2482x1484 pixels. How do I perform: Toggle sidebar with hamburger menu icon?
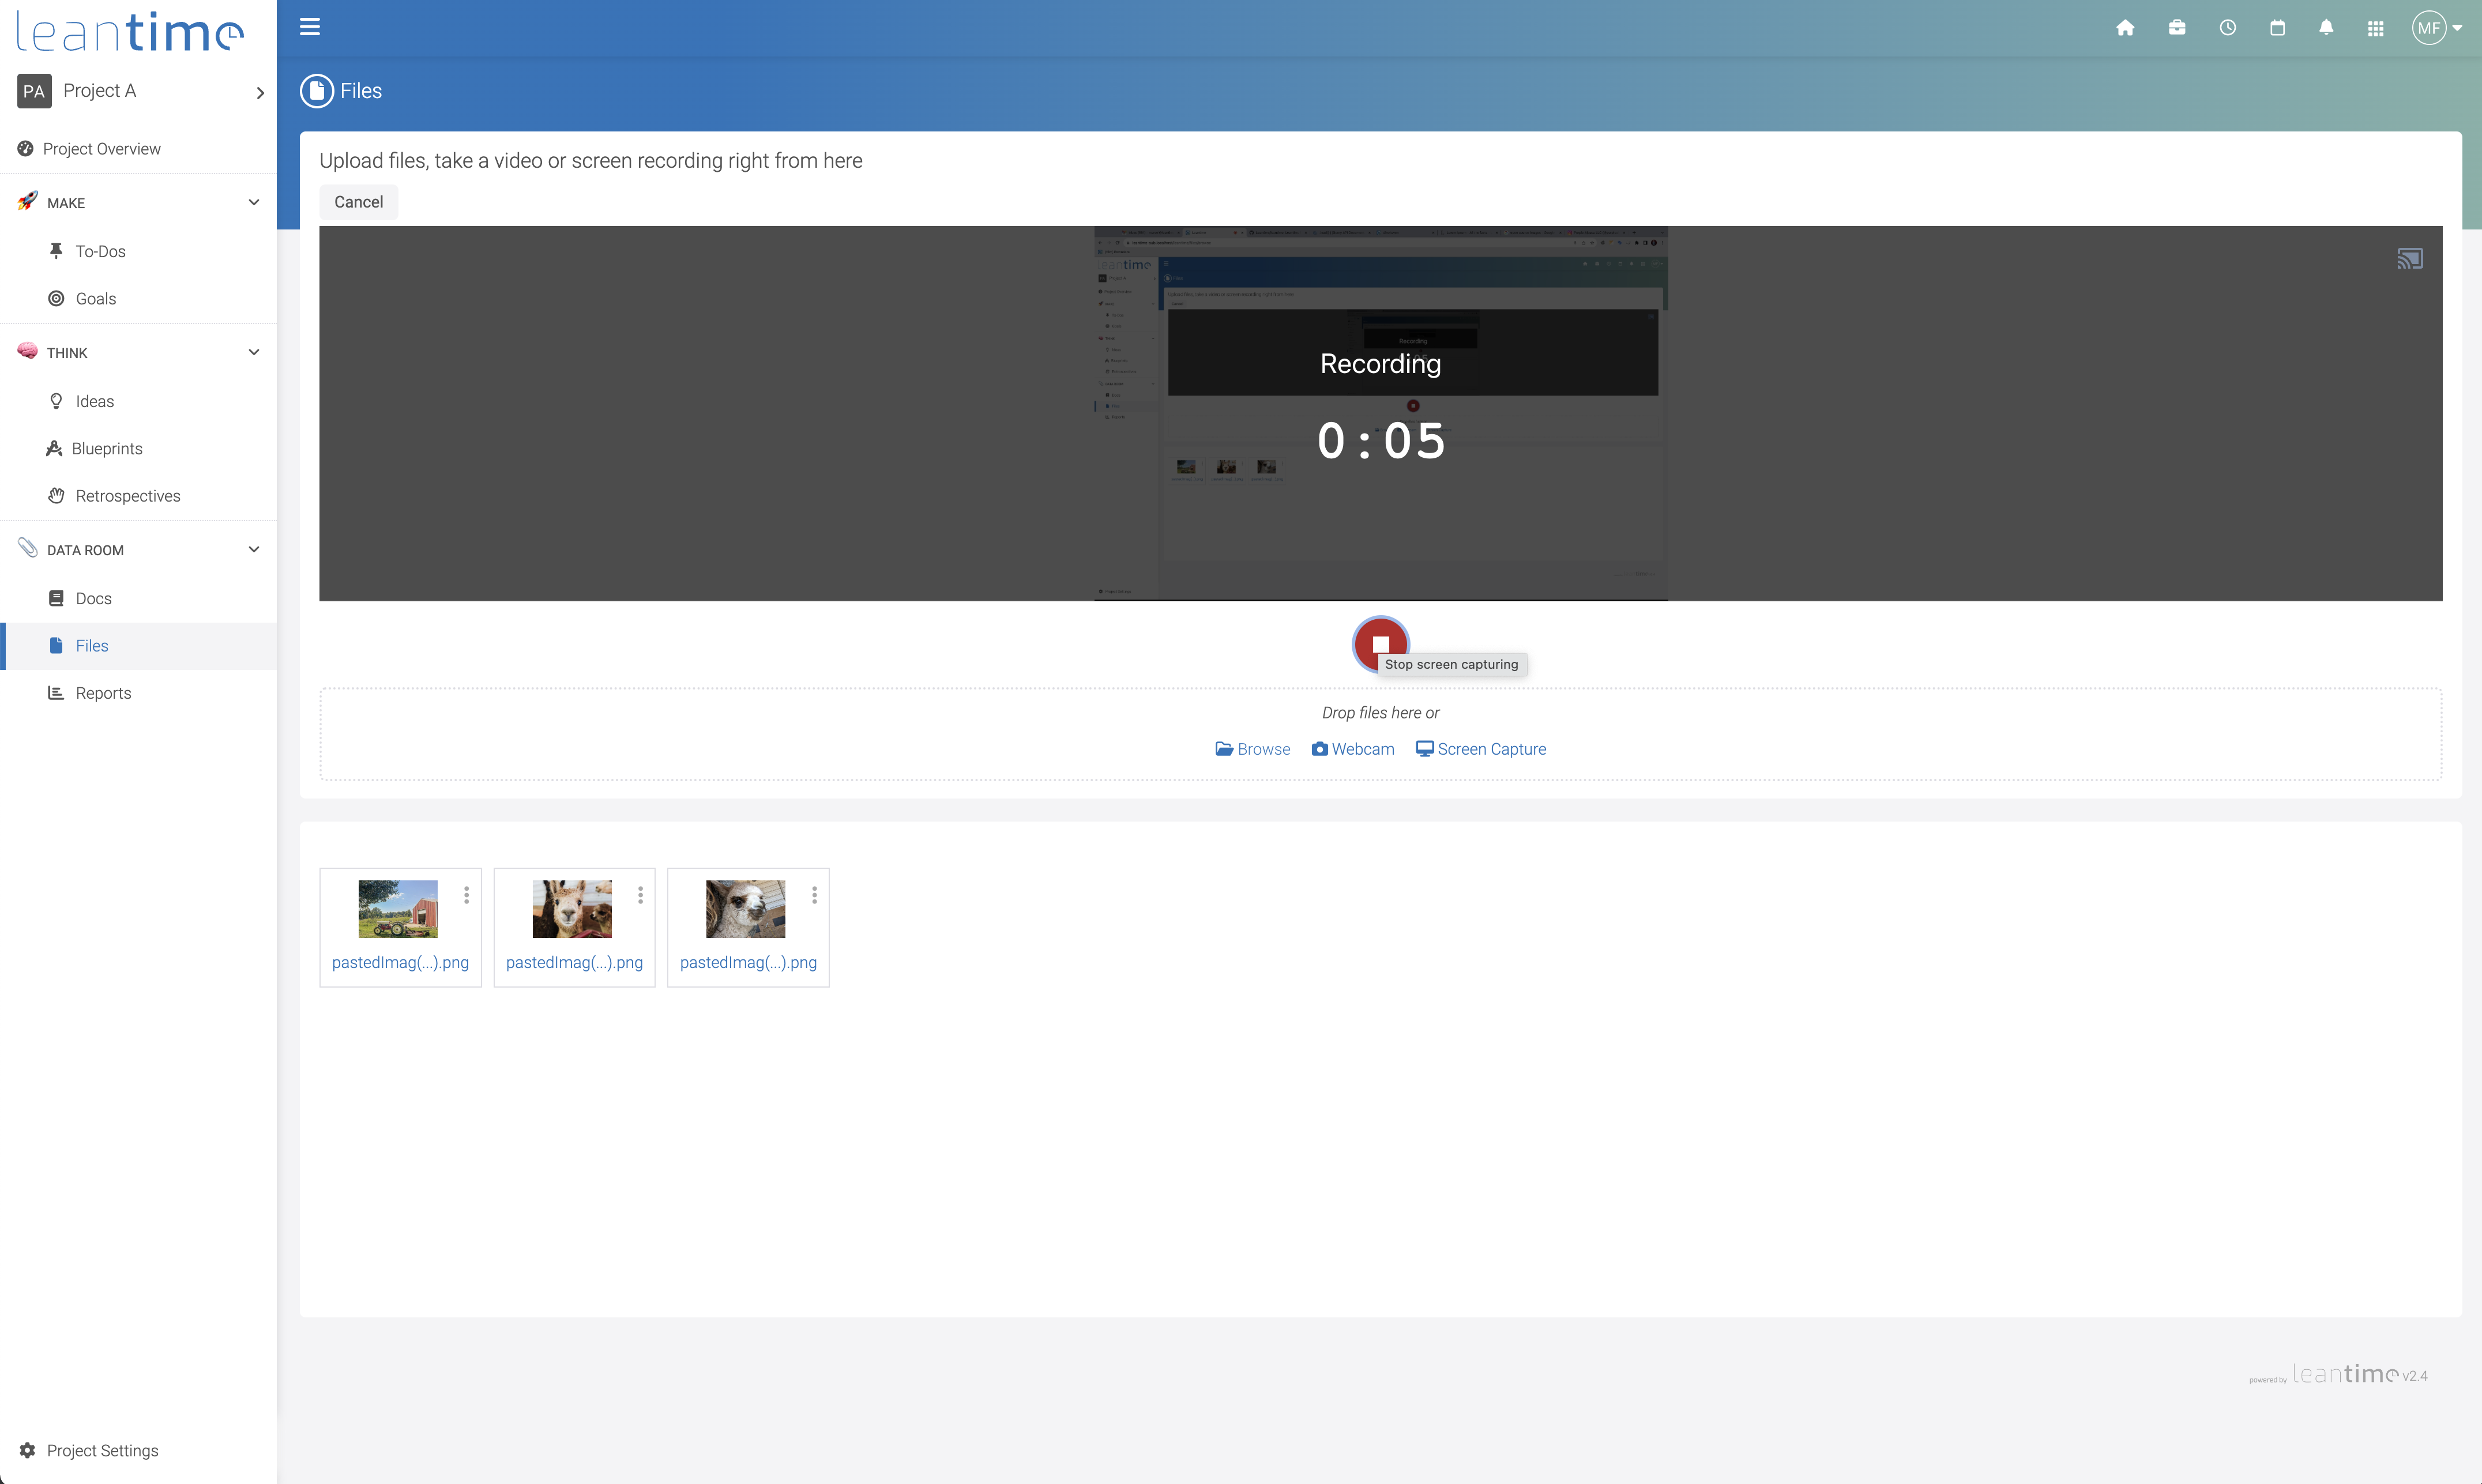[x=310, y=27]
